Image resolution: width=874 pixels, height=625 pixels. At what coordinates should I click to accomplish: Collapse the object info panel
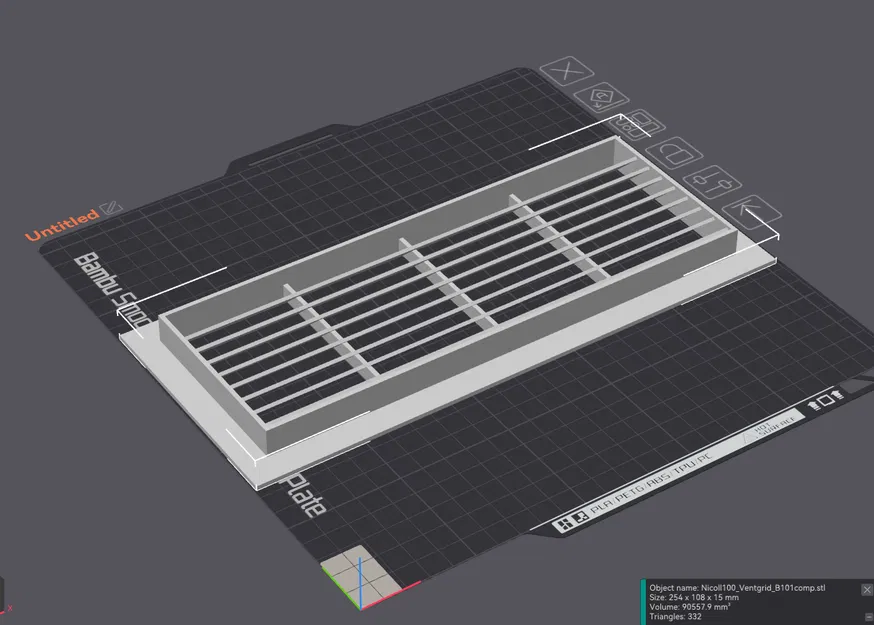pyautogui.click(x=868, y=617)
